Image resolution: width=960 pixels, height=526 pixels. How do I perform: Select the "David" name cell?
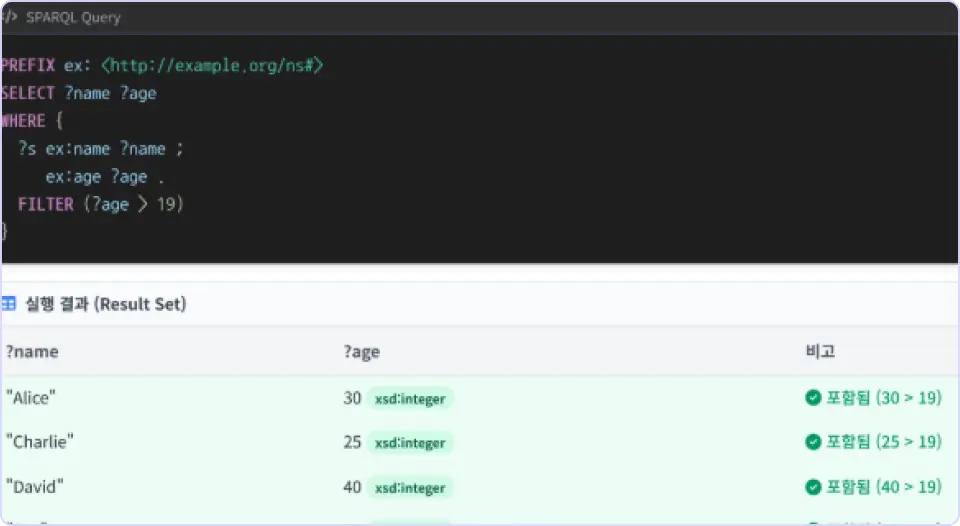coord(35,487)
